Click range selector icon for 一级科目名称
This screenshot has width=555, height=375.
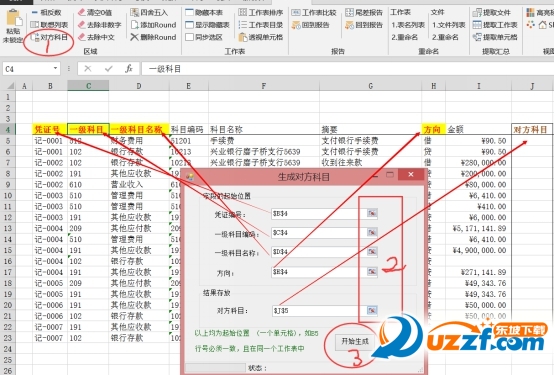(372, 251)
